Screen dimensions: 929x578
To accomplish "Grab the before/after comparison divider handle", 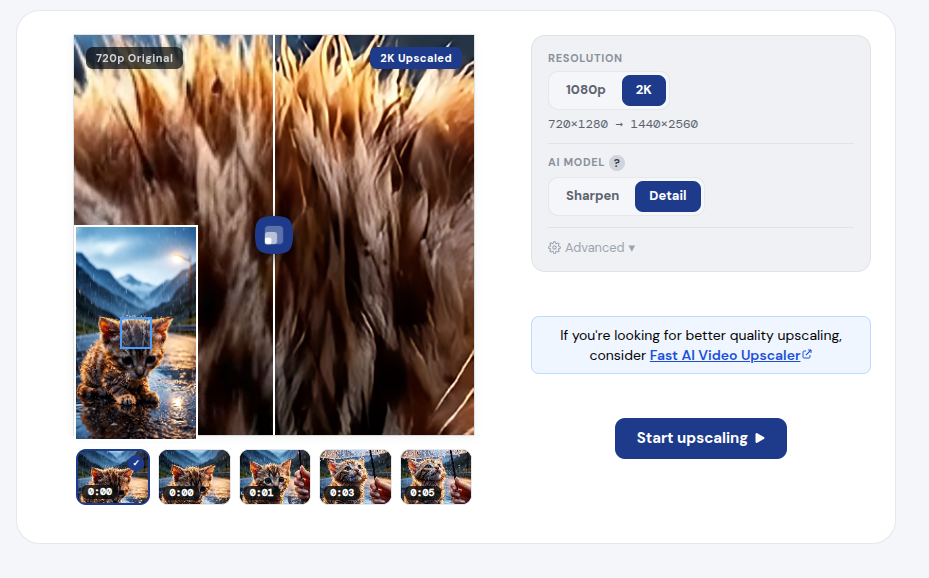I will tap(274, 235).
